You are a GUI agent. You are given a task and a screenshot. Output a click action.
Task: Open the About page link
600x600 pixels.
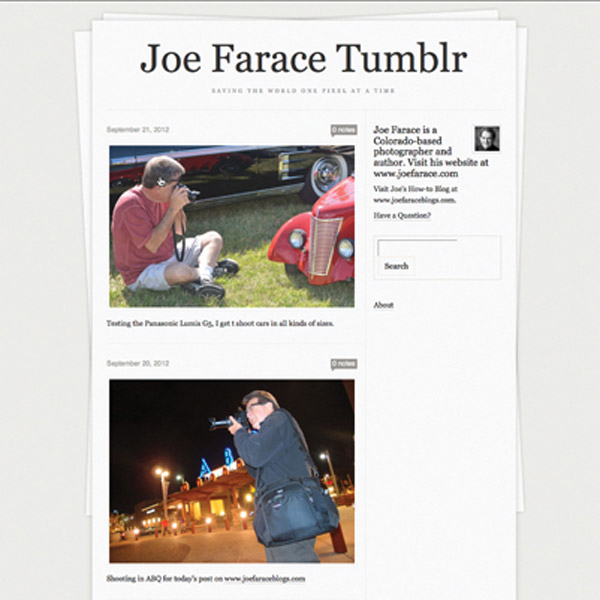[383, 305]
